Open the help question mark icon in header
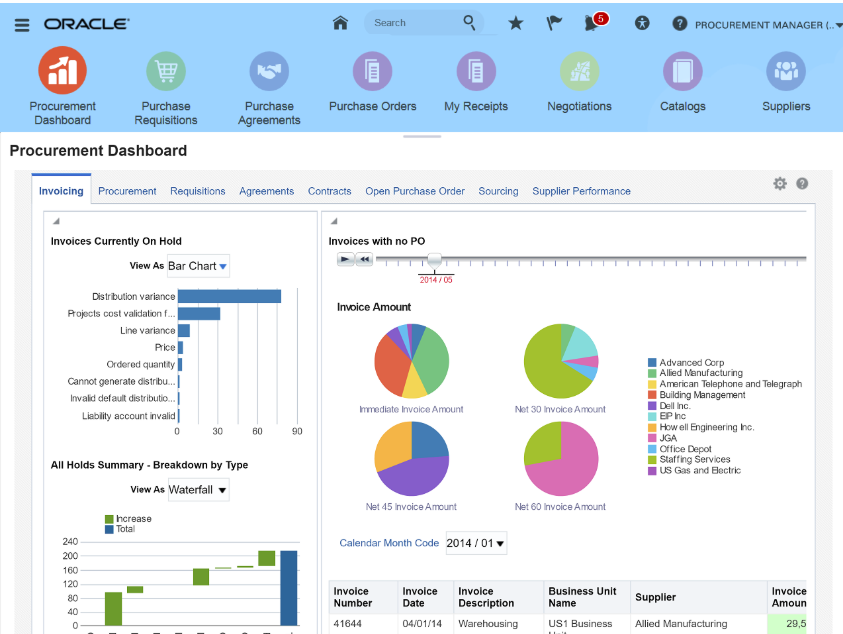843x634 pixels. [x=680, y=24]
